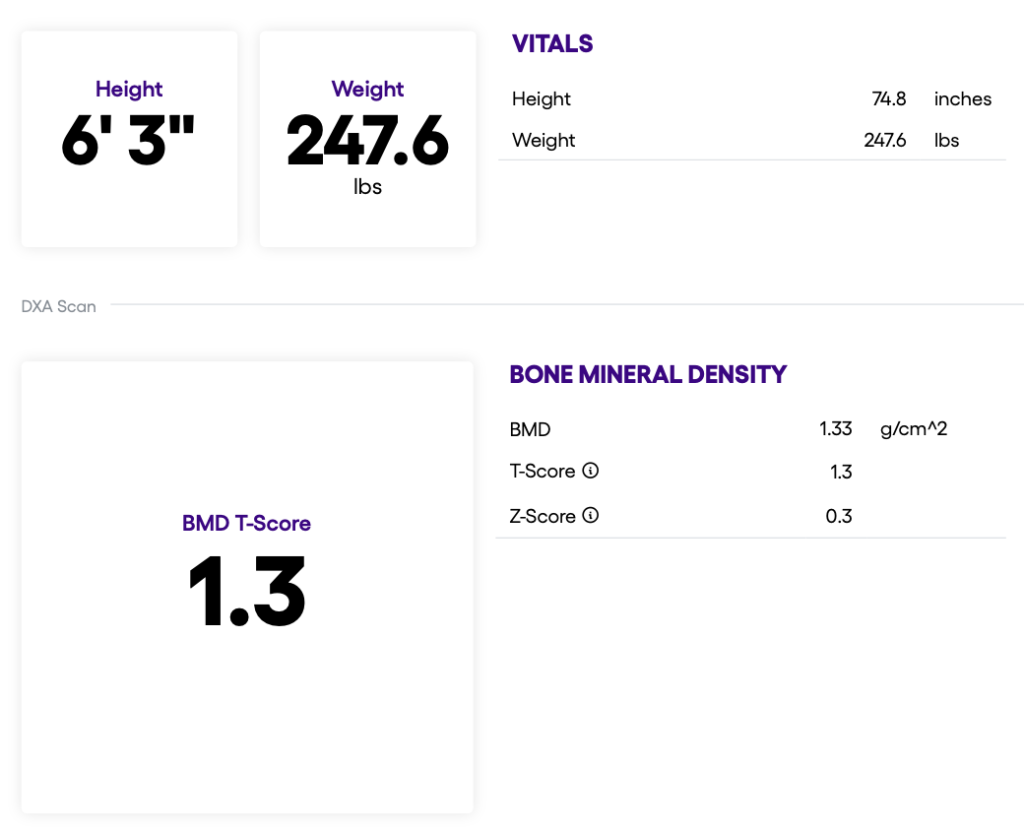This screenshot has width=1024, height=829.
Task: Click the inches unit label
Action: coord(962,99)
